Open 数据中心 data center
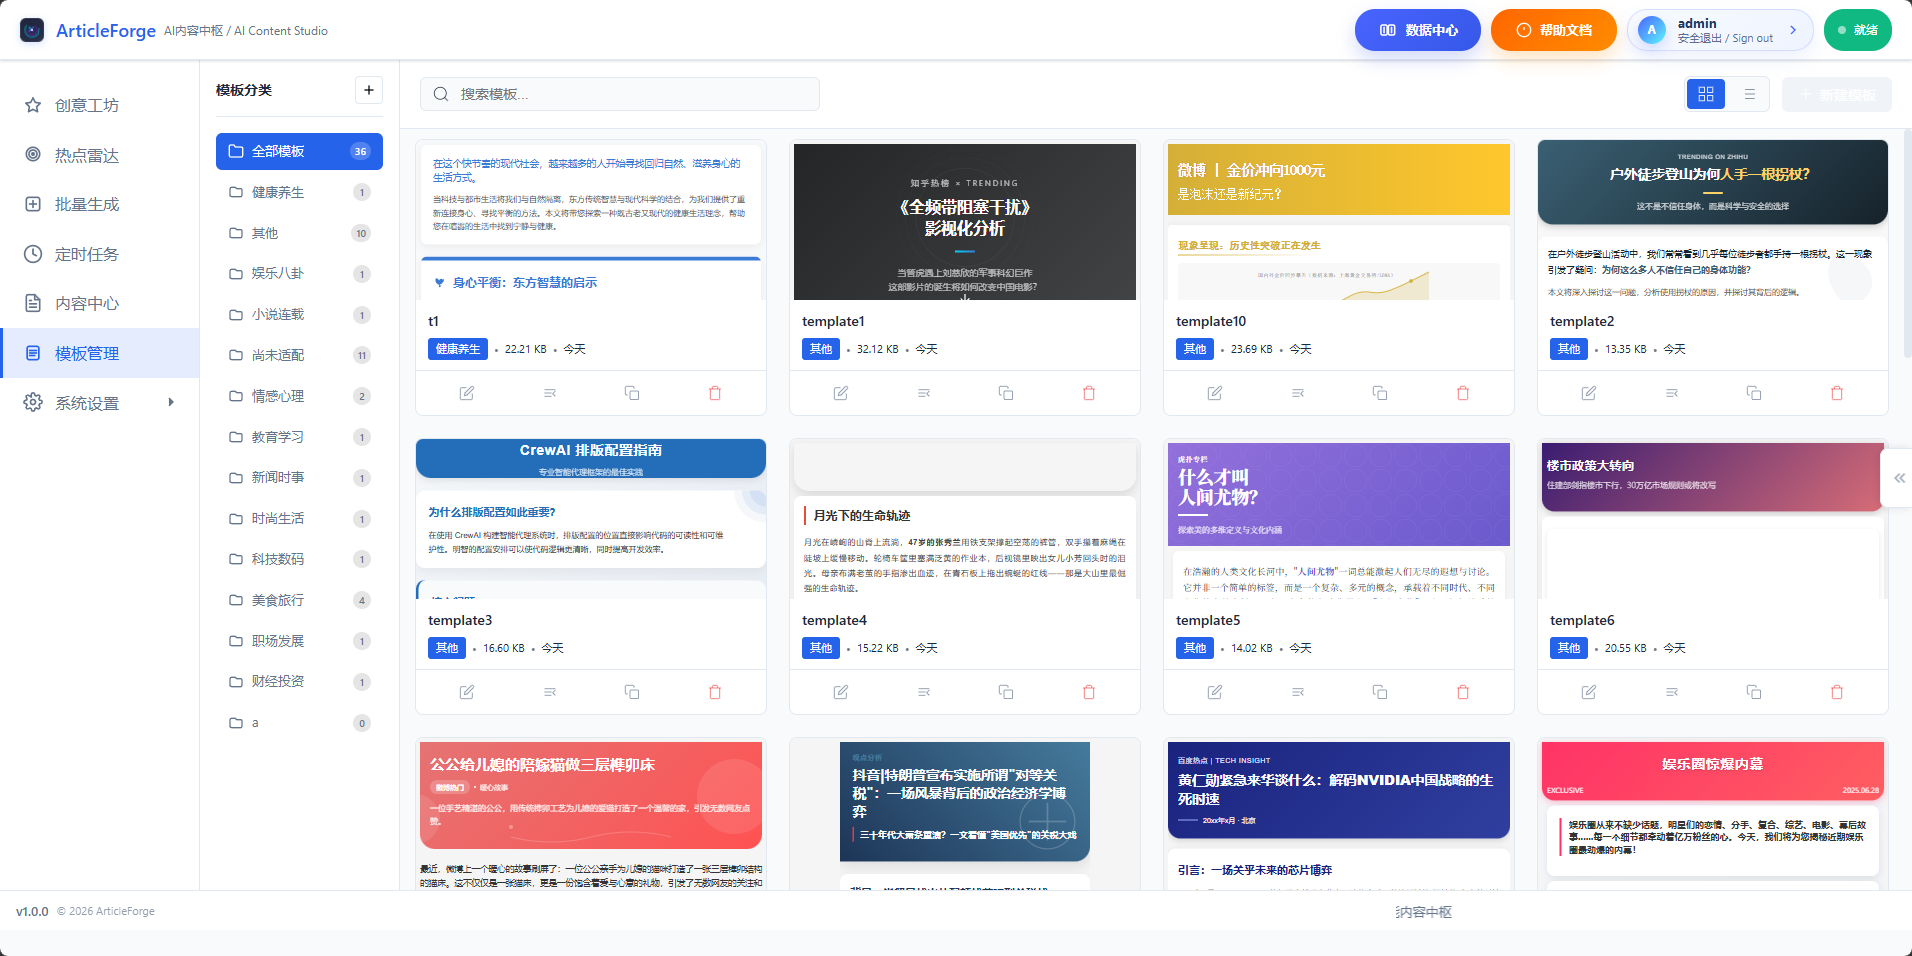Screen dimensions: 1912x956 [1417, 30]
